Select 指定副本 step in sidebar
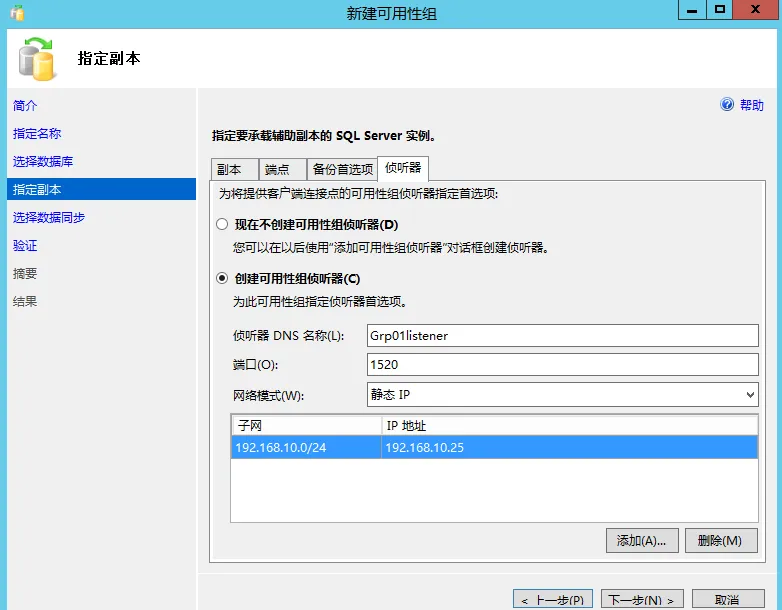This screenshot has height=610, width=782. [101, 189]
